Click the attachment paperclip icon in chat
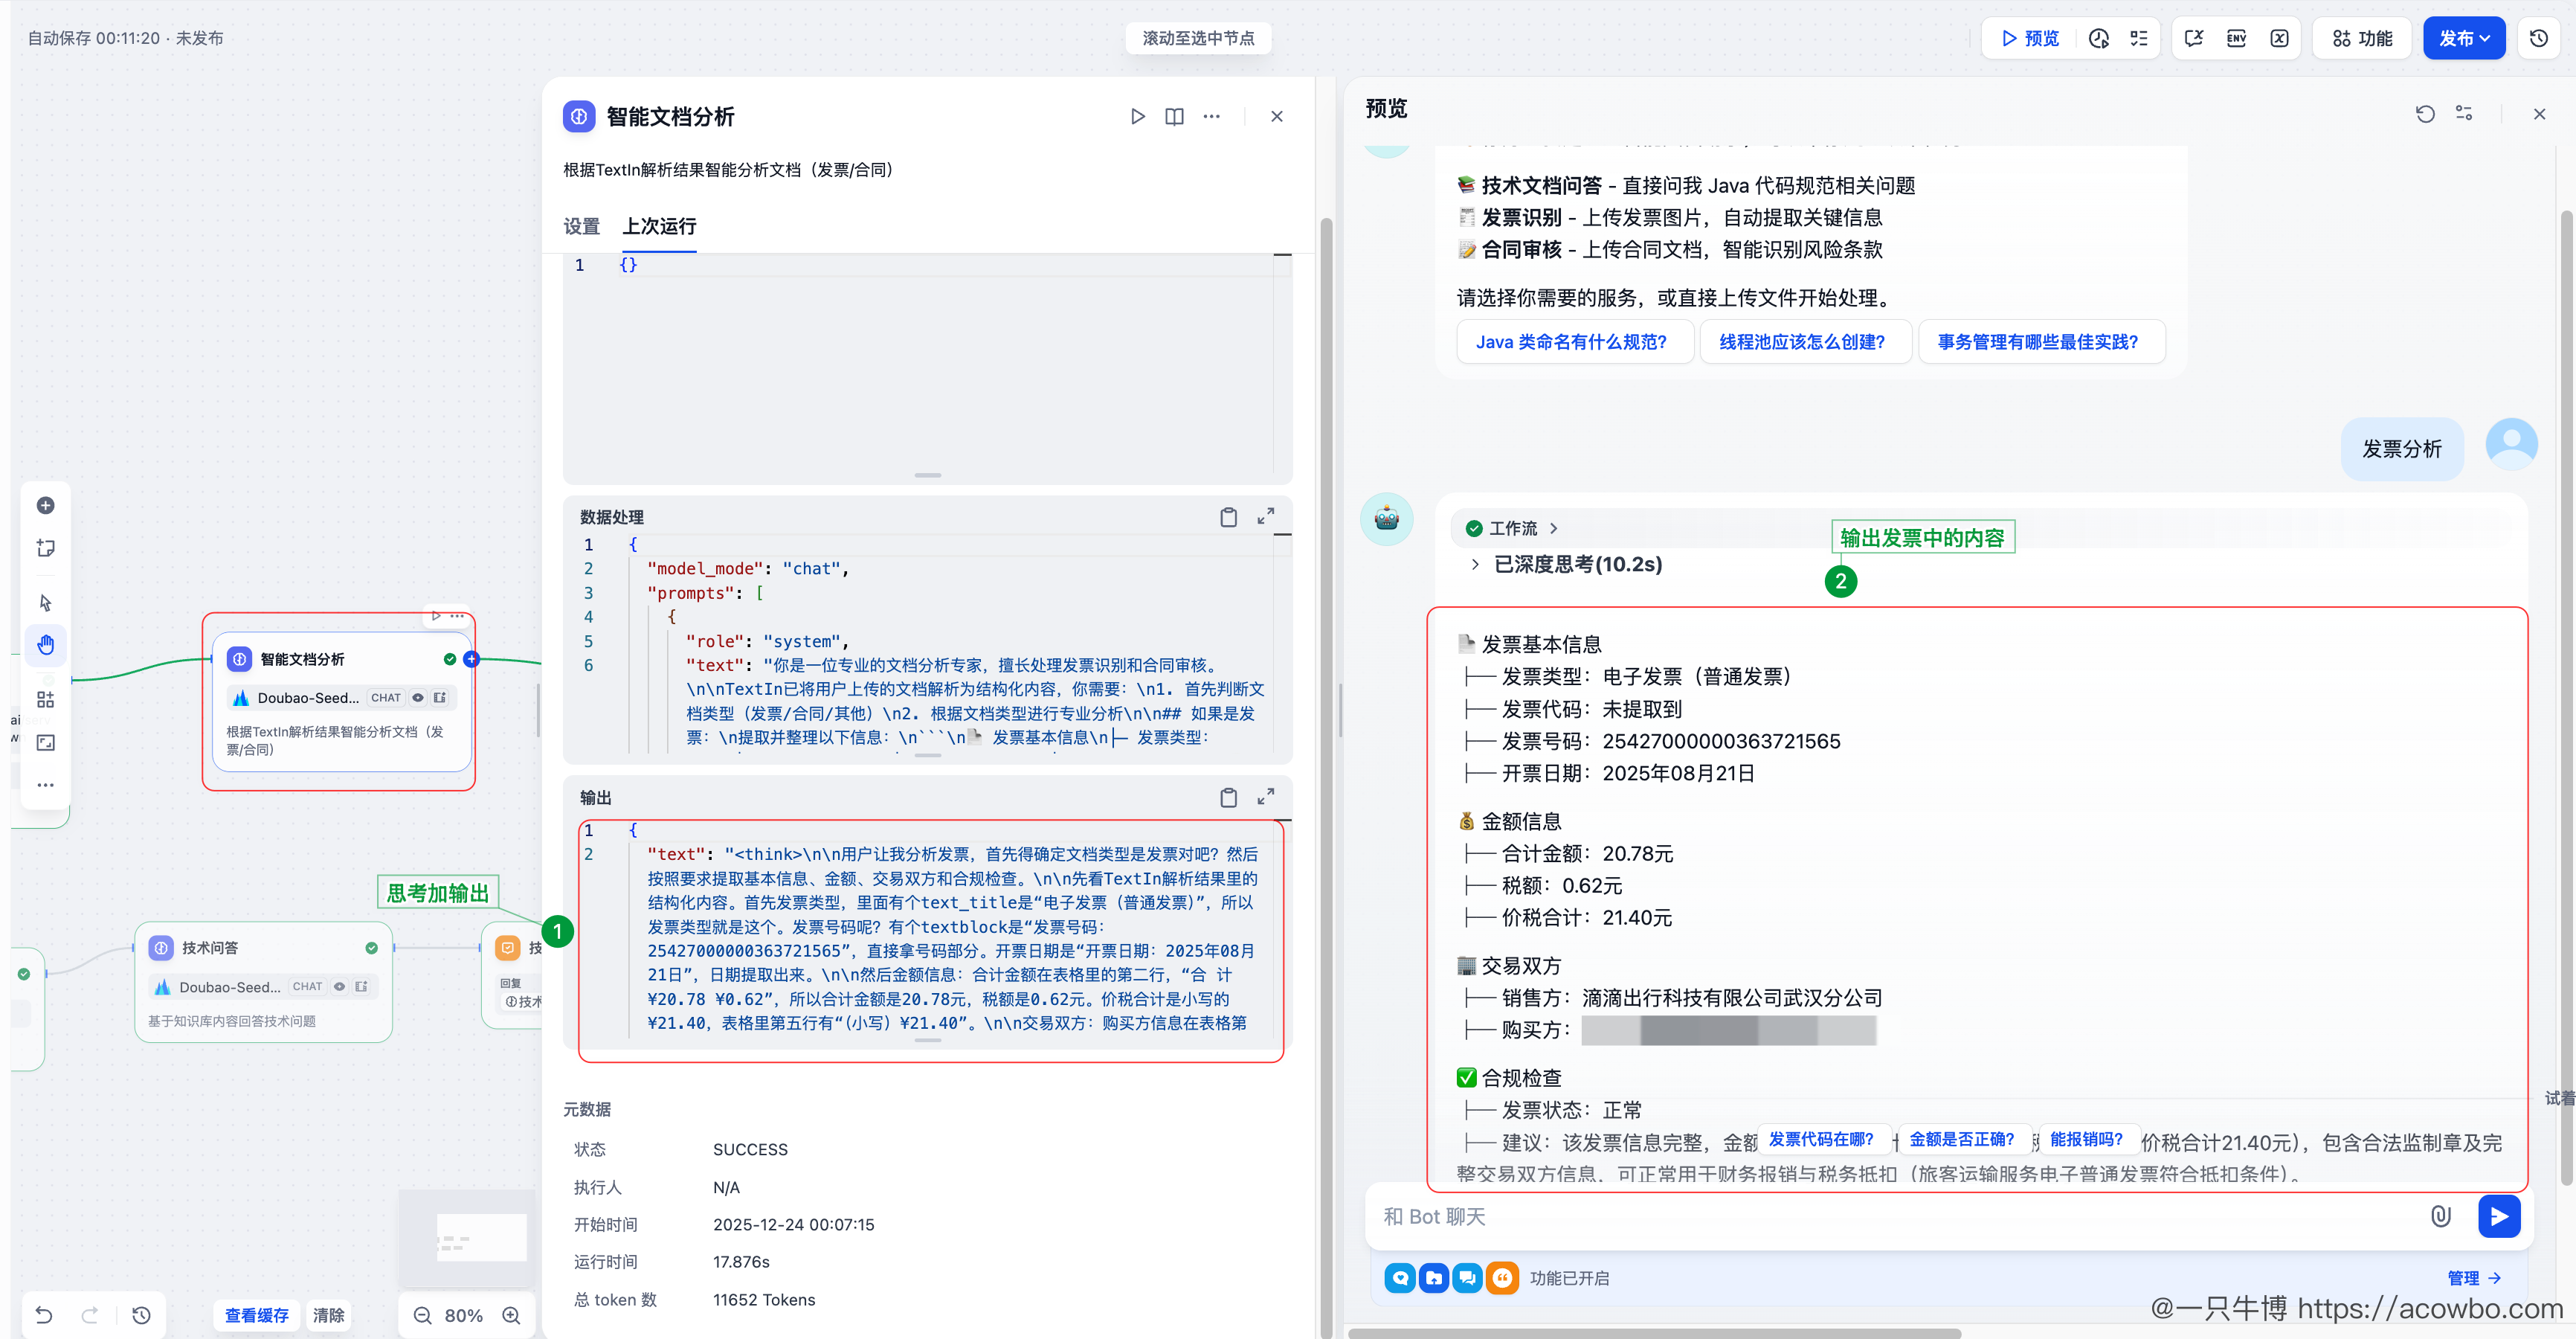 2440,1216
